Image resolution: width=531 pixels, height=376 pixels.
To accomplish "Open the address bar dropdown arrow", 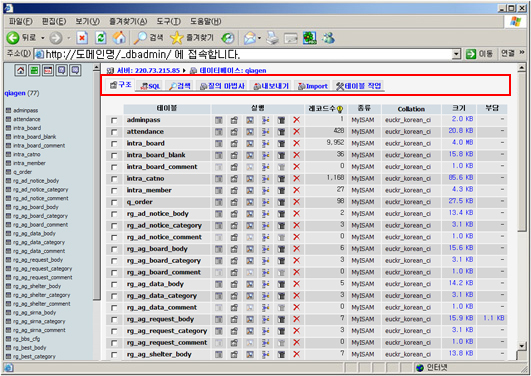I will click(456, 54).
